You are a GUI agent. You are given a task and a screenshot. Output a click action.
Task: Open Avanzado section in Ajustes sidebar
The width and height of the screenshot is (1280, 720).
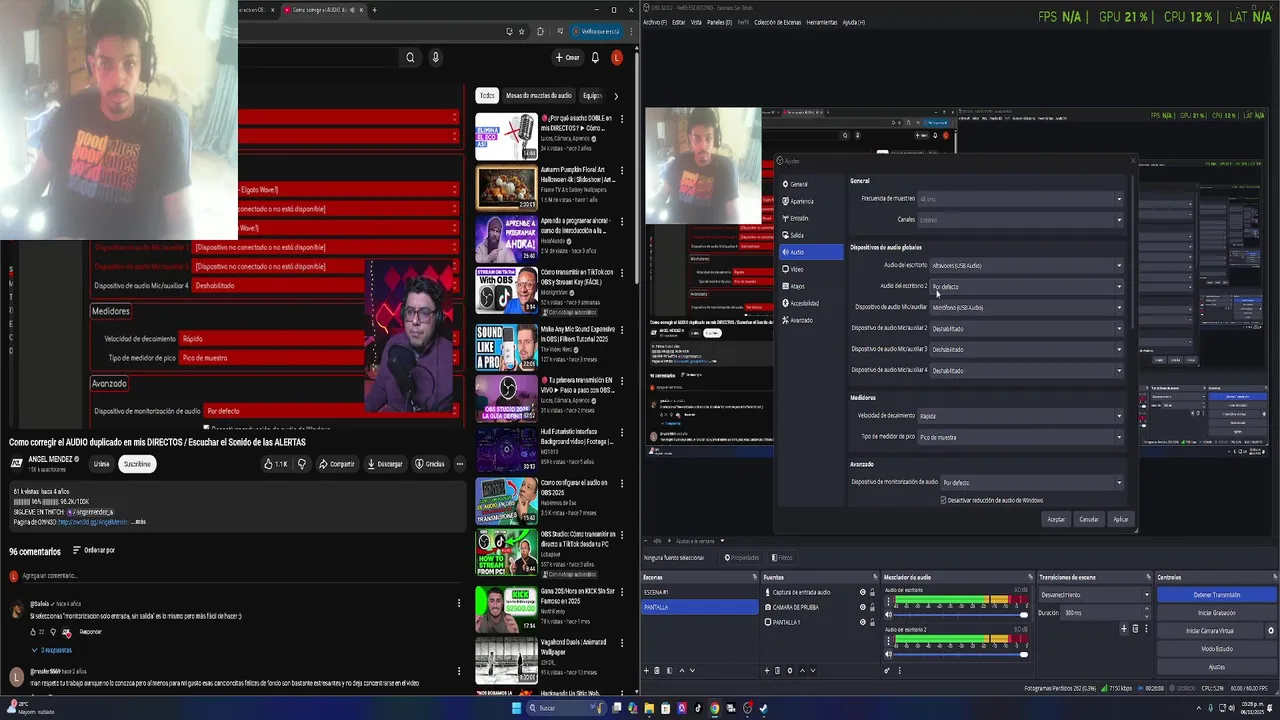pos(811,320)
